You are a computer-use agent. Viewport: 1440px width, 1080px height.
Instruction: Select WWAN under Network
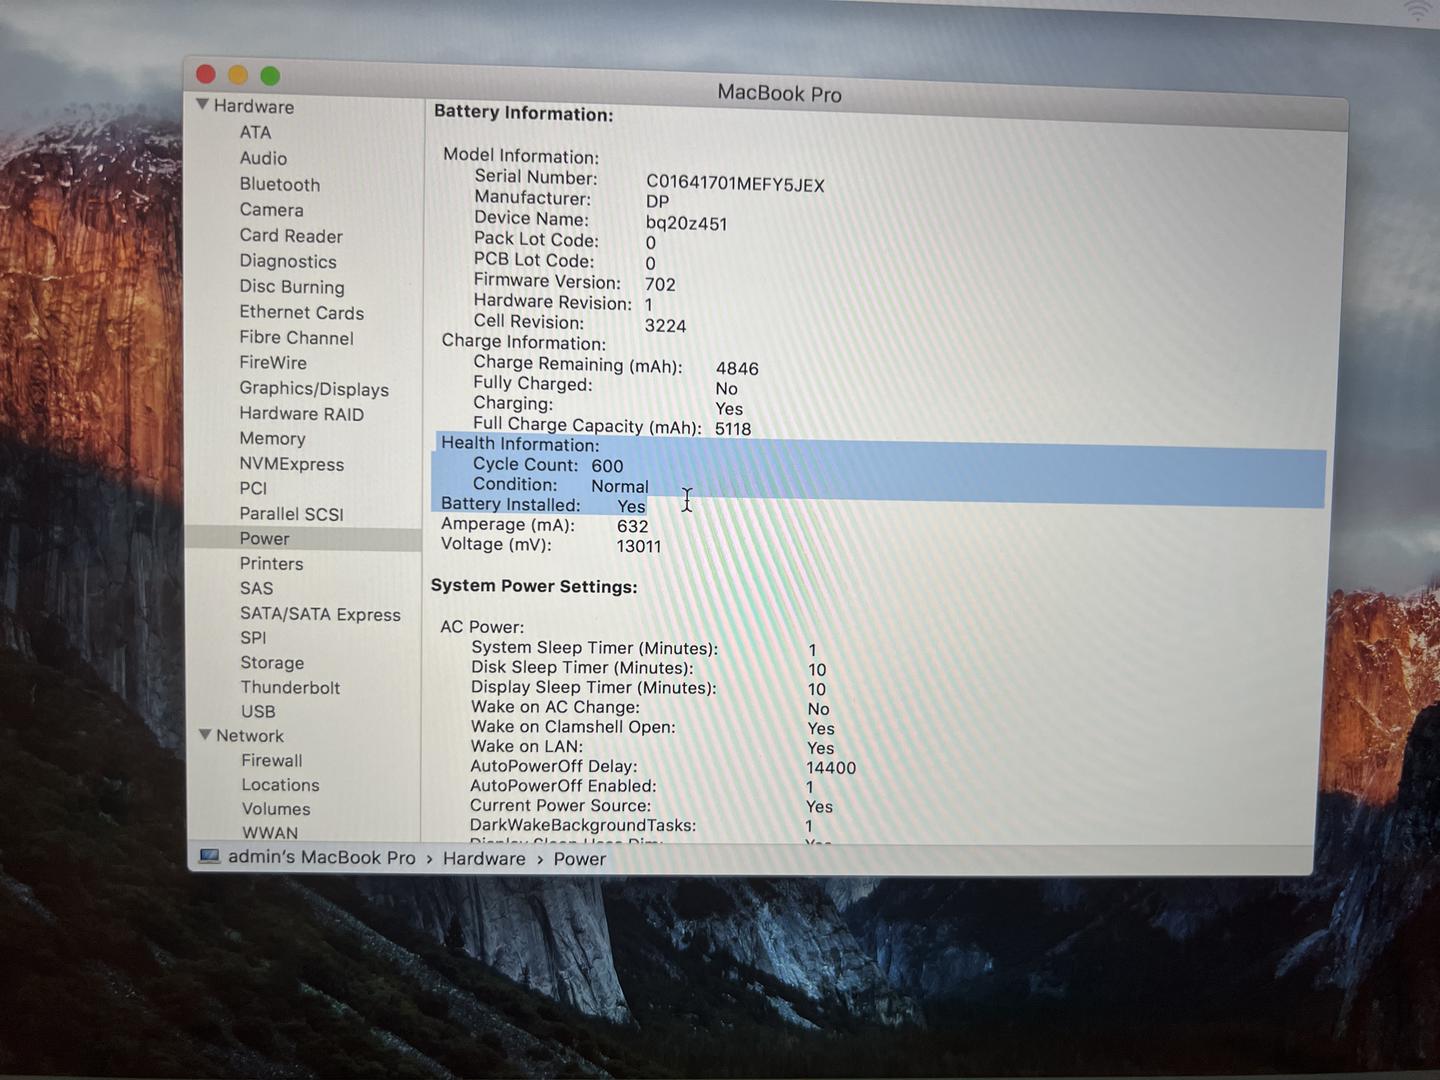[x=270, y=833]
